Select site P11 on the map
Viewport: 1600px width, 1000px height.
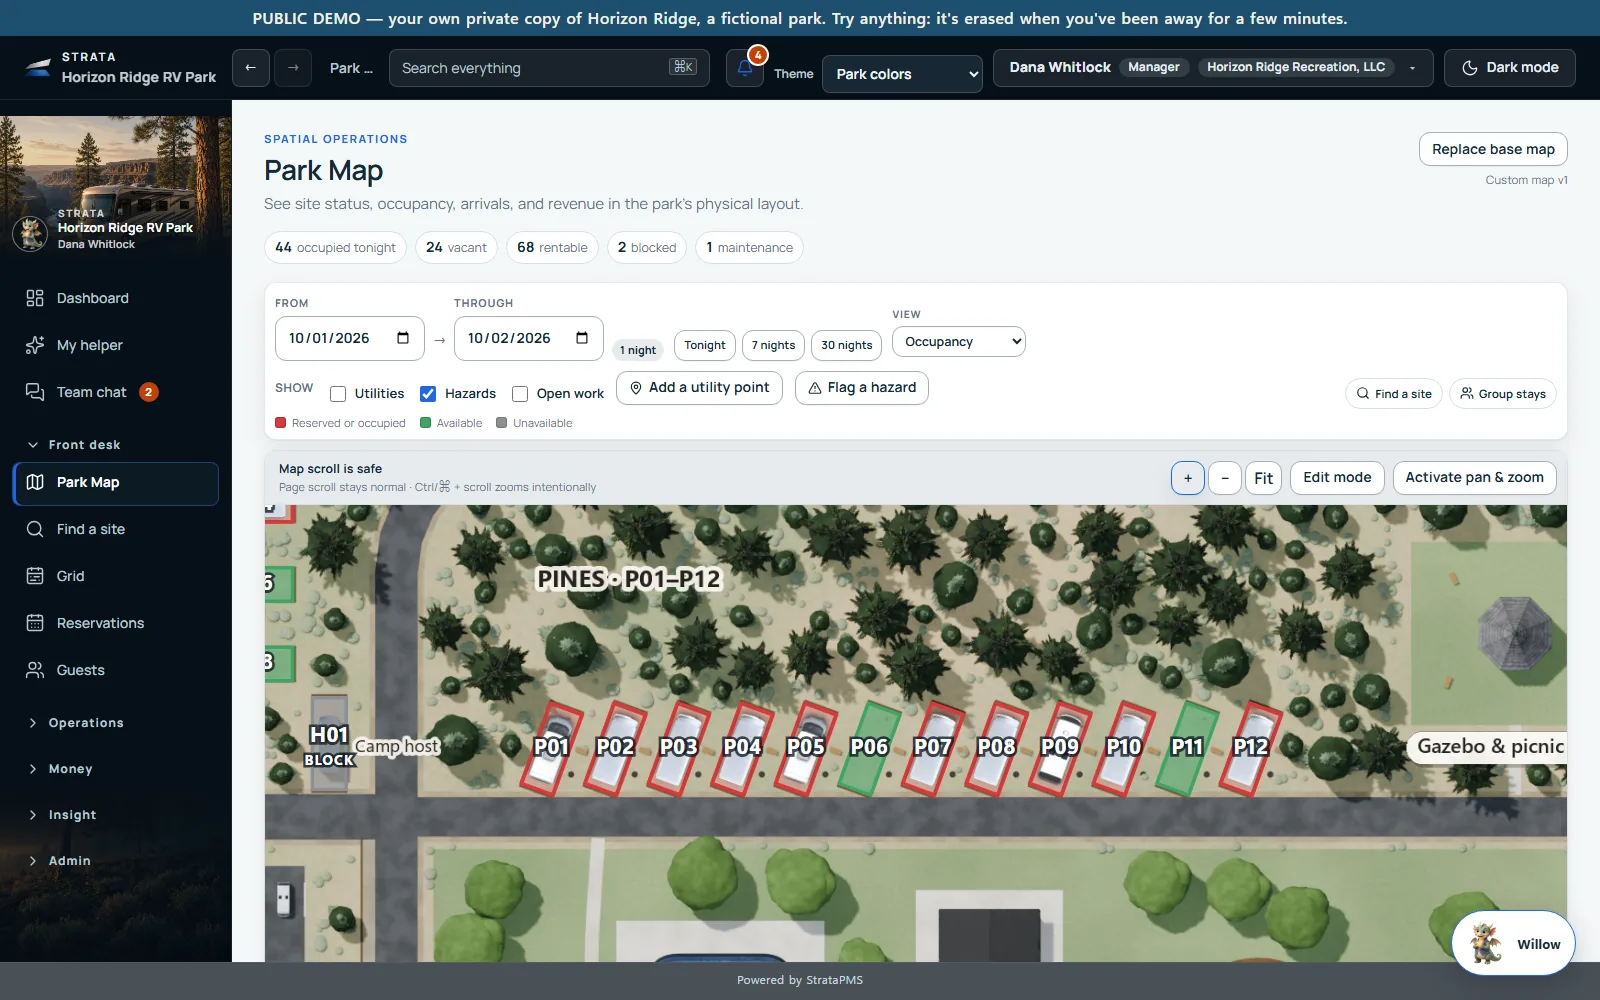(x=1187, y=748)
